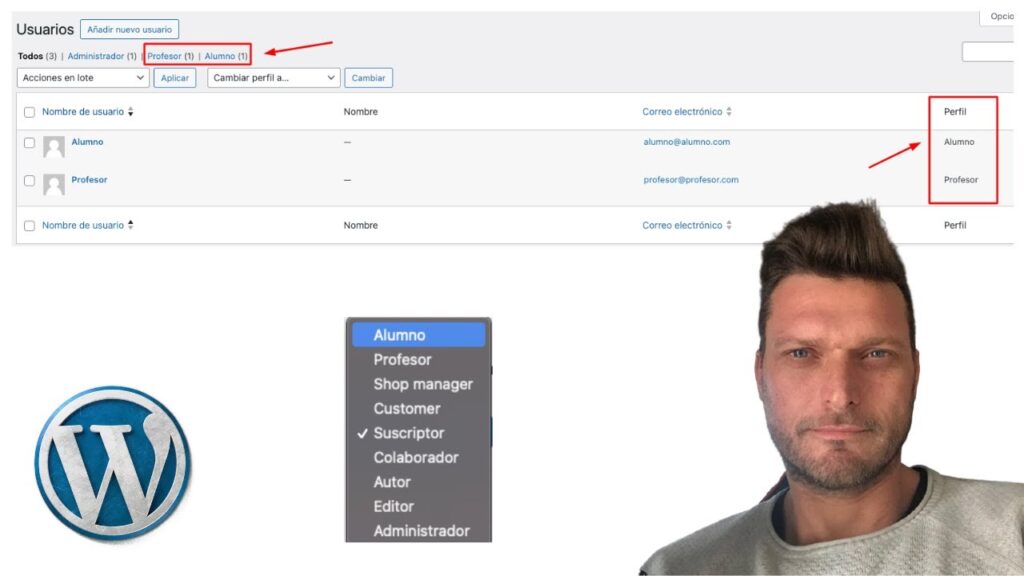
Task: Click sort arrows beside header Nombre de usuario
Action: tap(131, 112)
